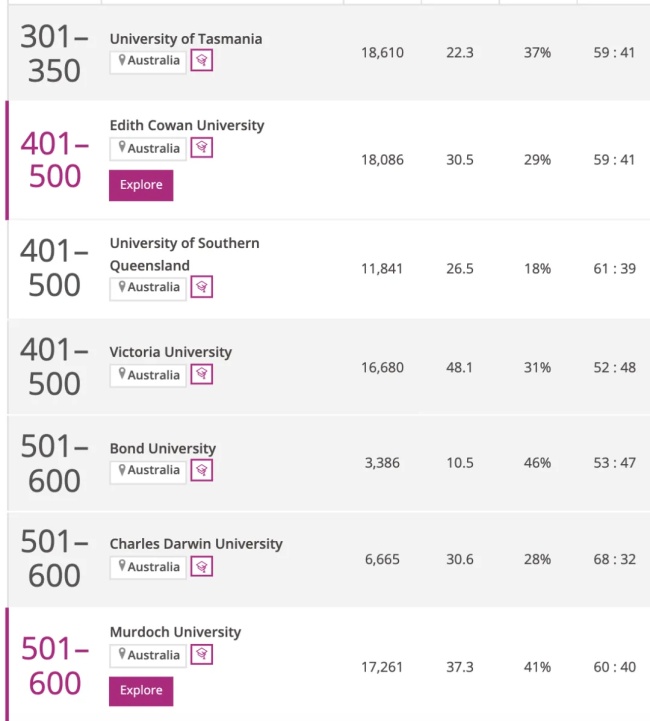Click Explore button under Murdoch University
650x721 pixels.
pyautogui.click(x=141, y=691)
